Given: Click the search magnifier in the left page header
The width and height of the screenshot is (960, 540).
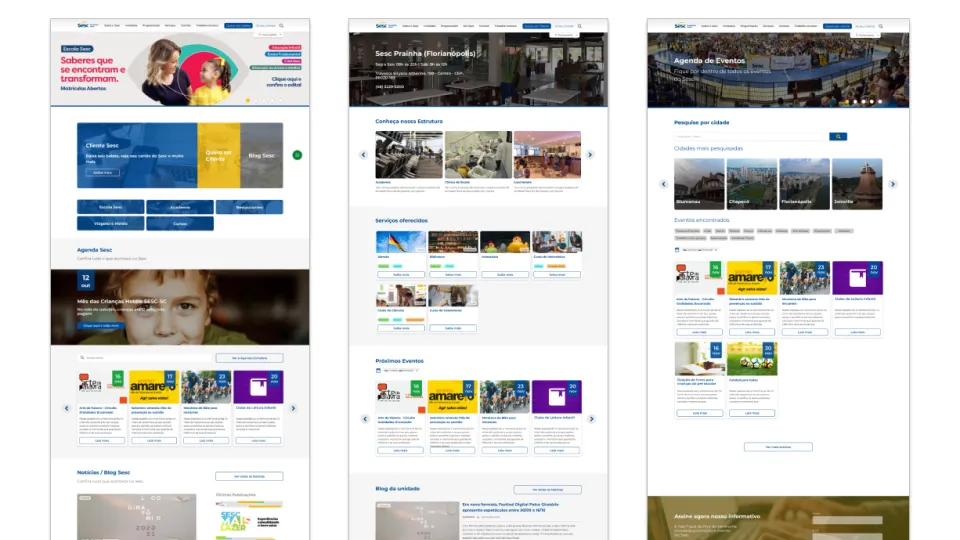Looking at the screenshot, I should (281, 25).
